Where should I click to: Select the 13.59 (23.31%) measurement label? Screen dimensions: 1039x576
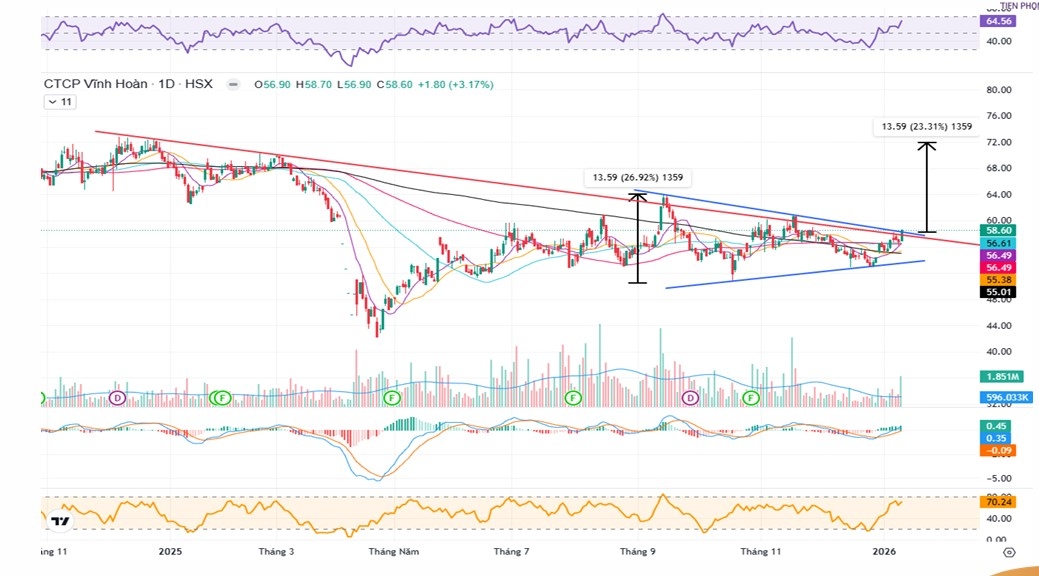[x=923, y=127]
